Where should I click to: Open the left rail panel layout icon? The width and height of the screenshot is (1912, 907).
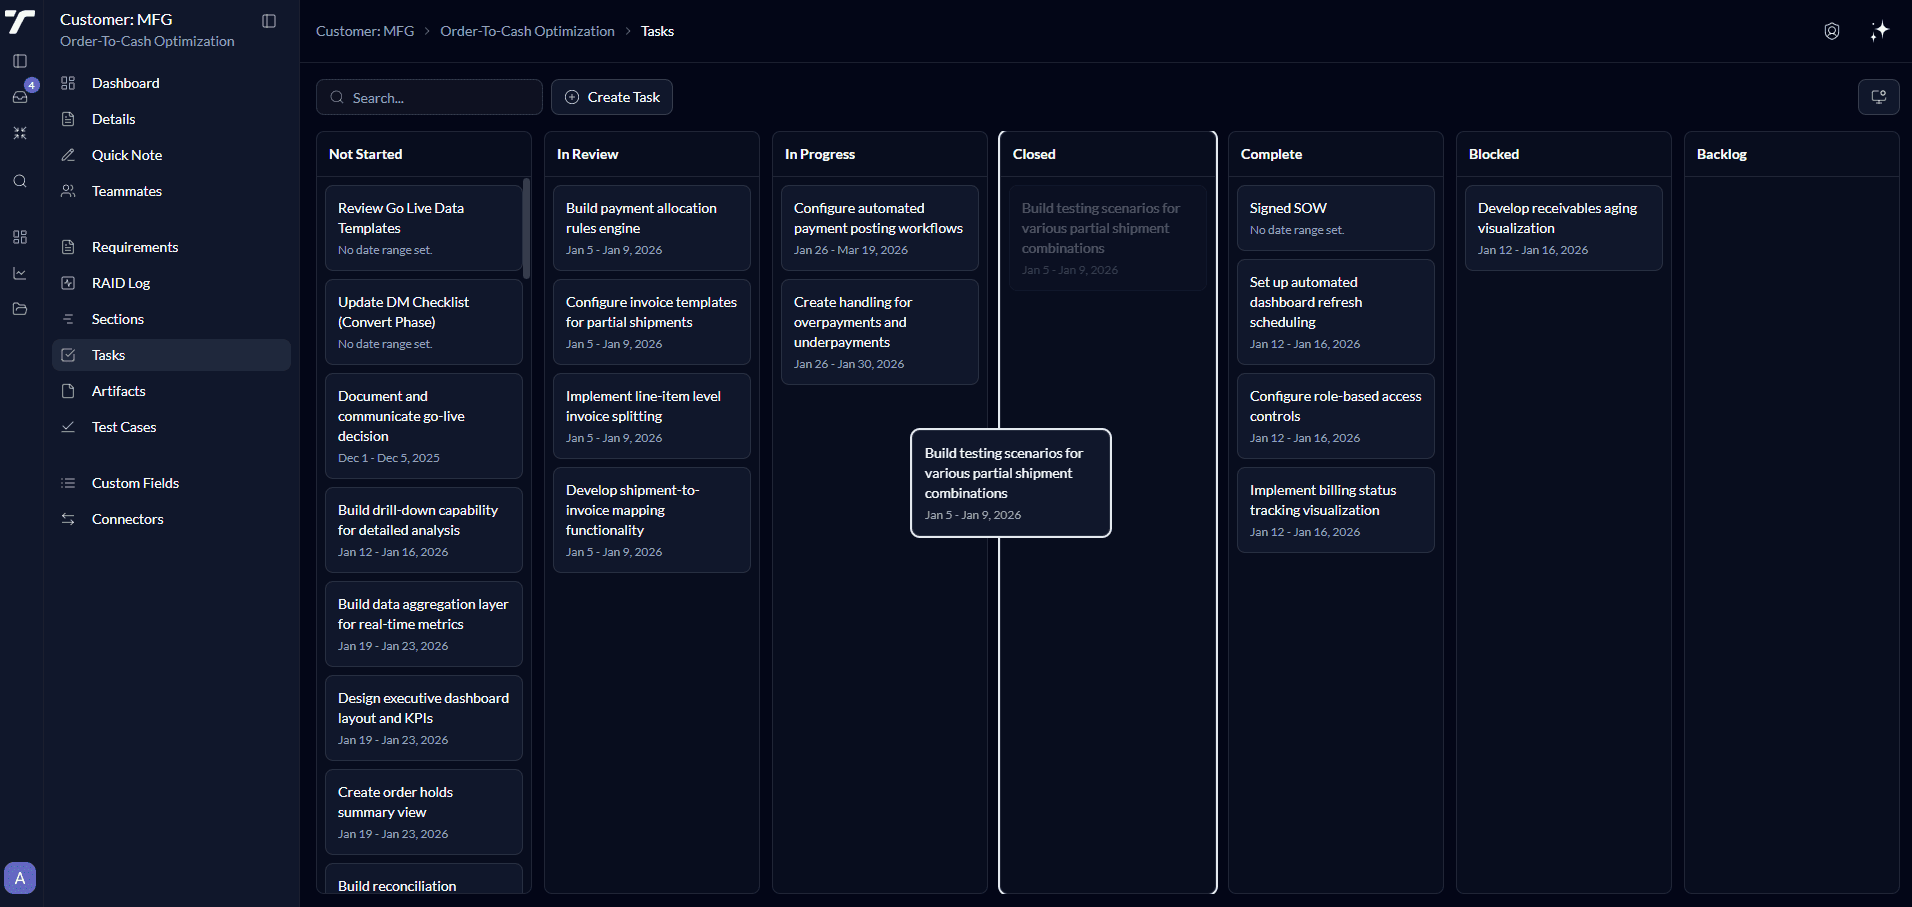point(20,61)
